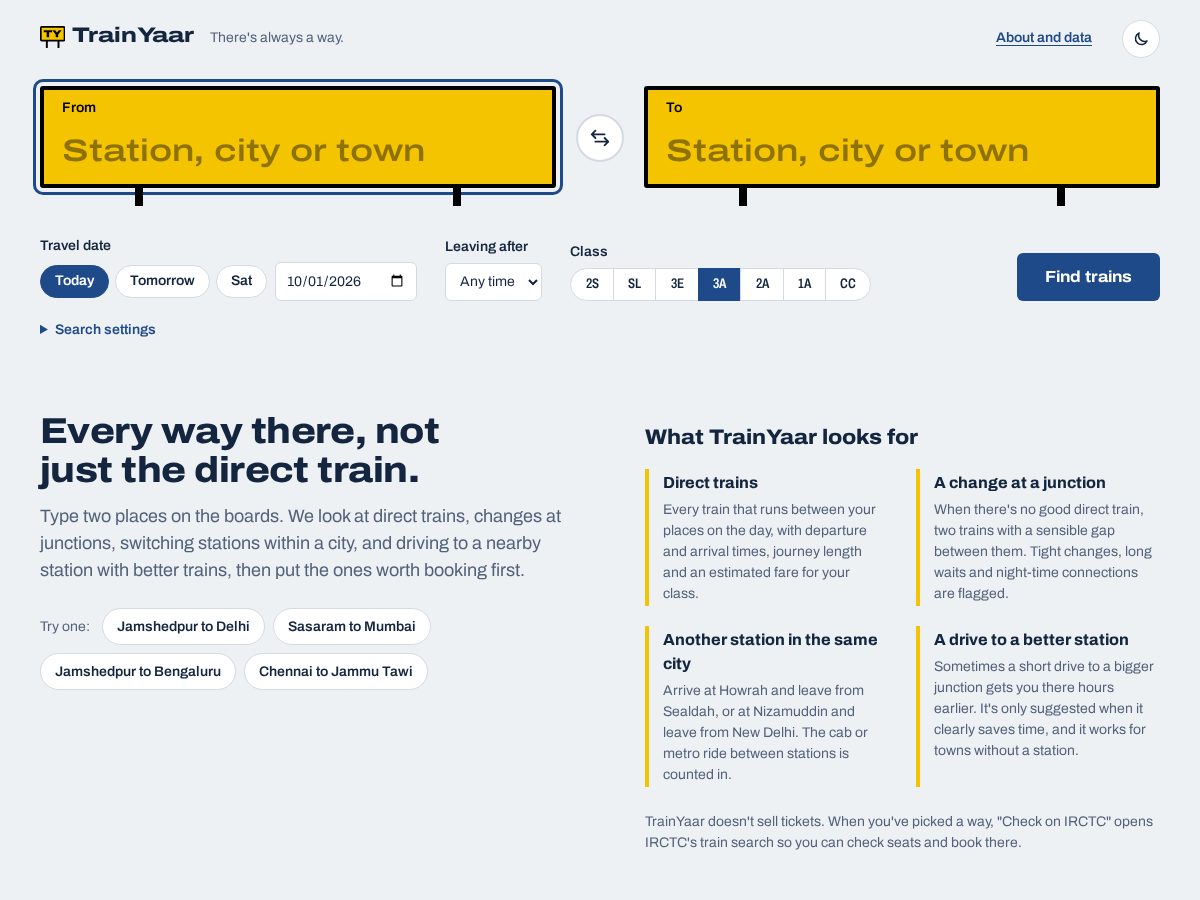Expand Search settings
Image resolution: width=1200 pixels, height=900 pixels.
click(x=98, y=329)
